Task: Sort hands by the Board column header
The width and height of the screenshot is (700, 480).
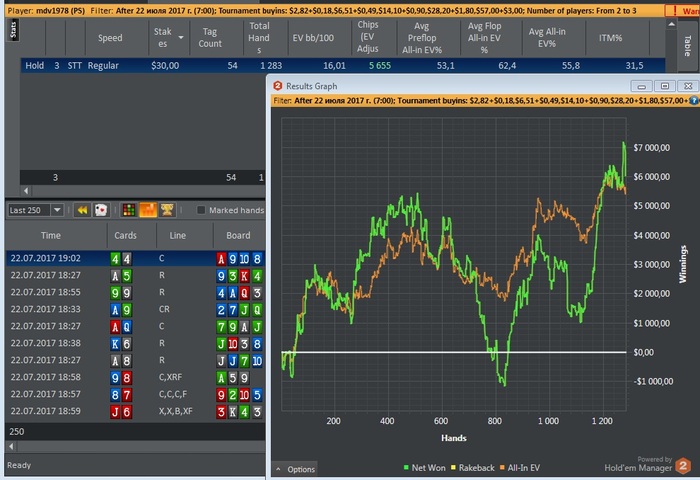Action: 238,235
